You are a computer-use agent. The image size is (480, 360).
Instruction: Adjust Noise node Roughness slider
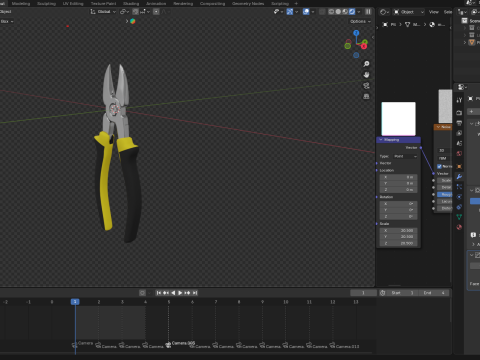click(445, 194)
